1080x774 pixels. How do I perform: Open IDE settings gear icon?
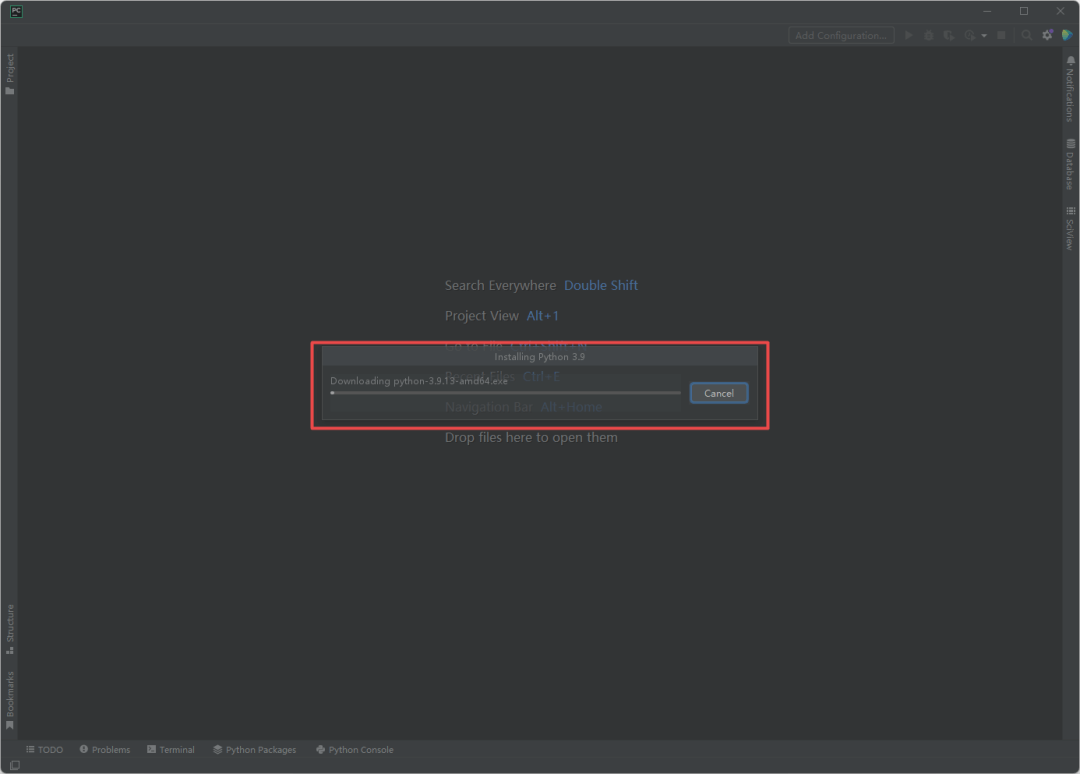coord(1047,35)
